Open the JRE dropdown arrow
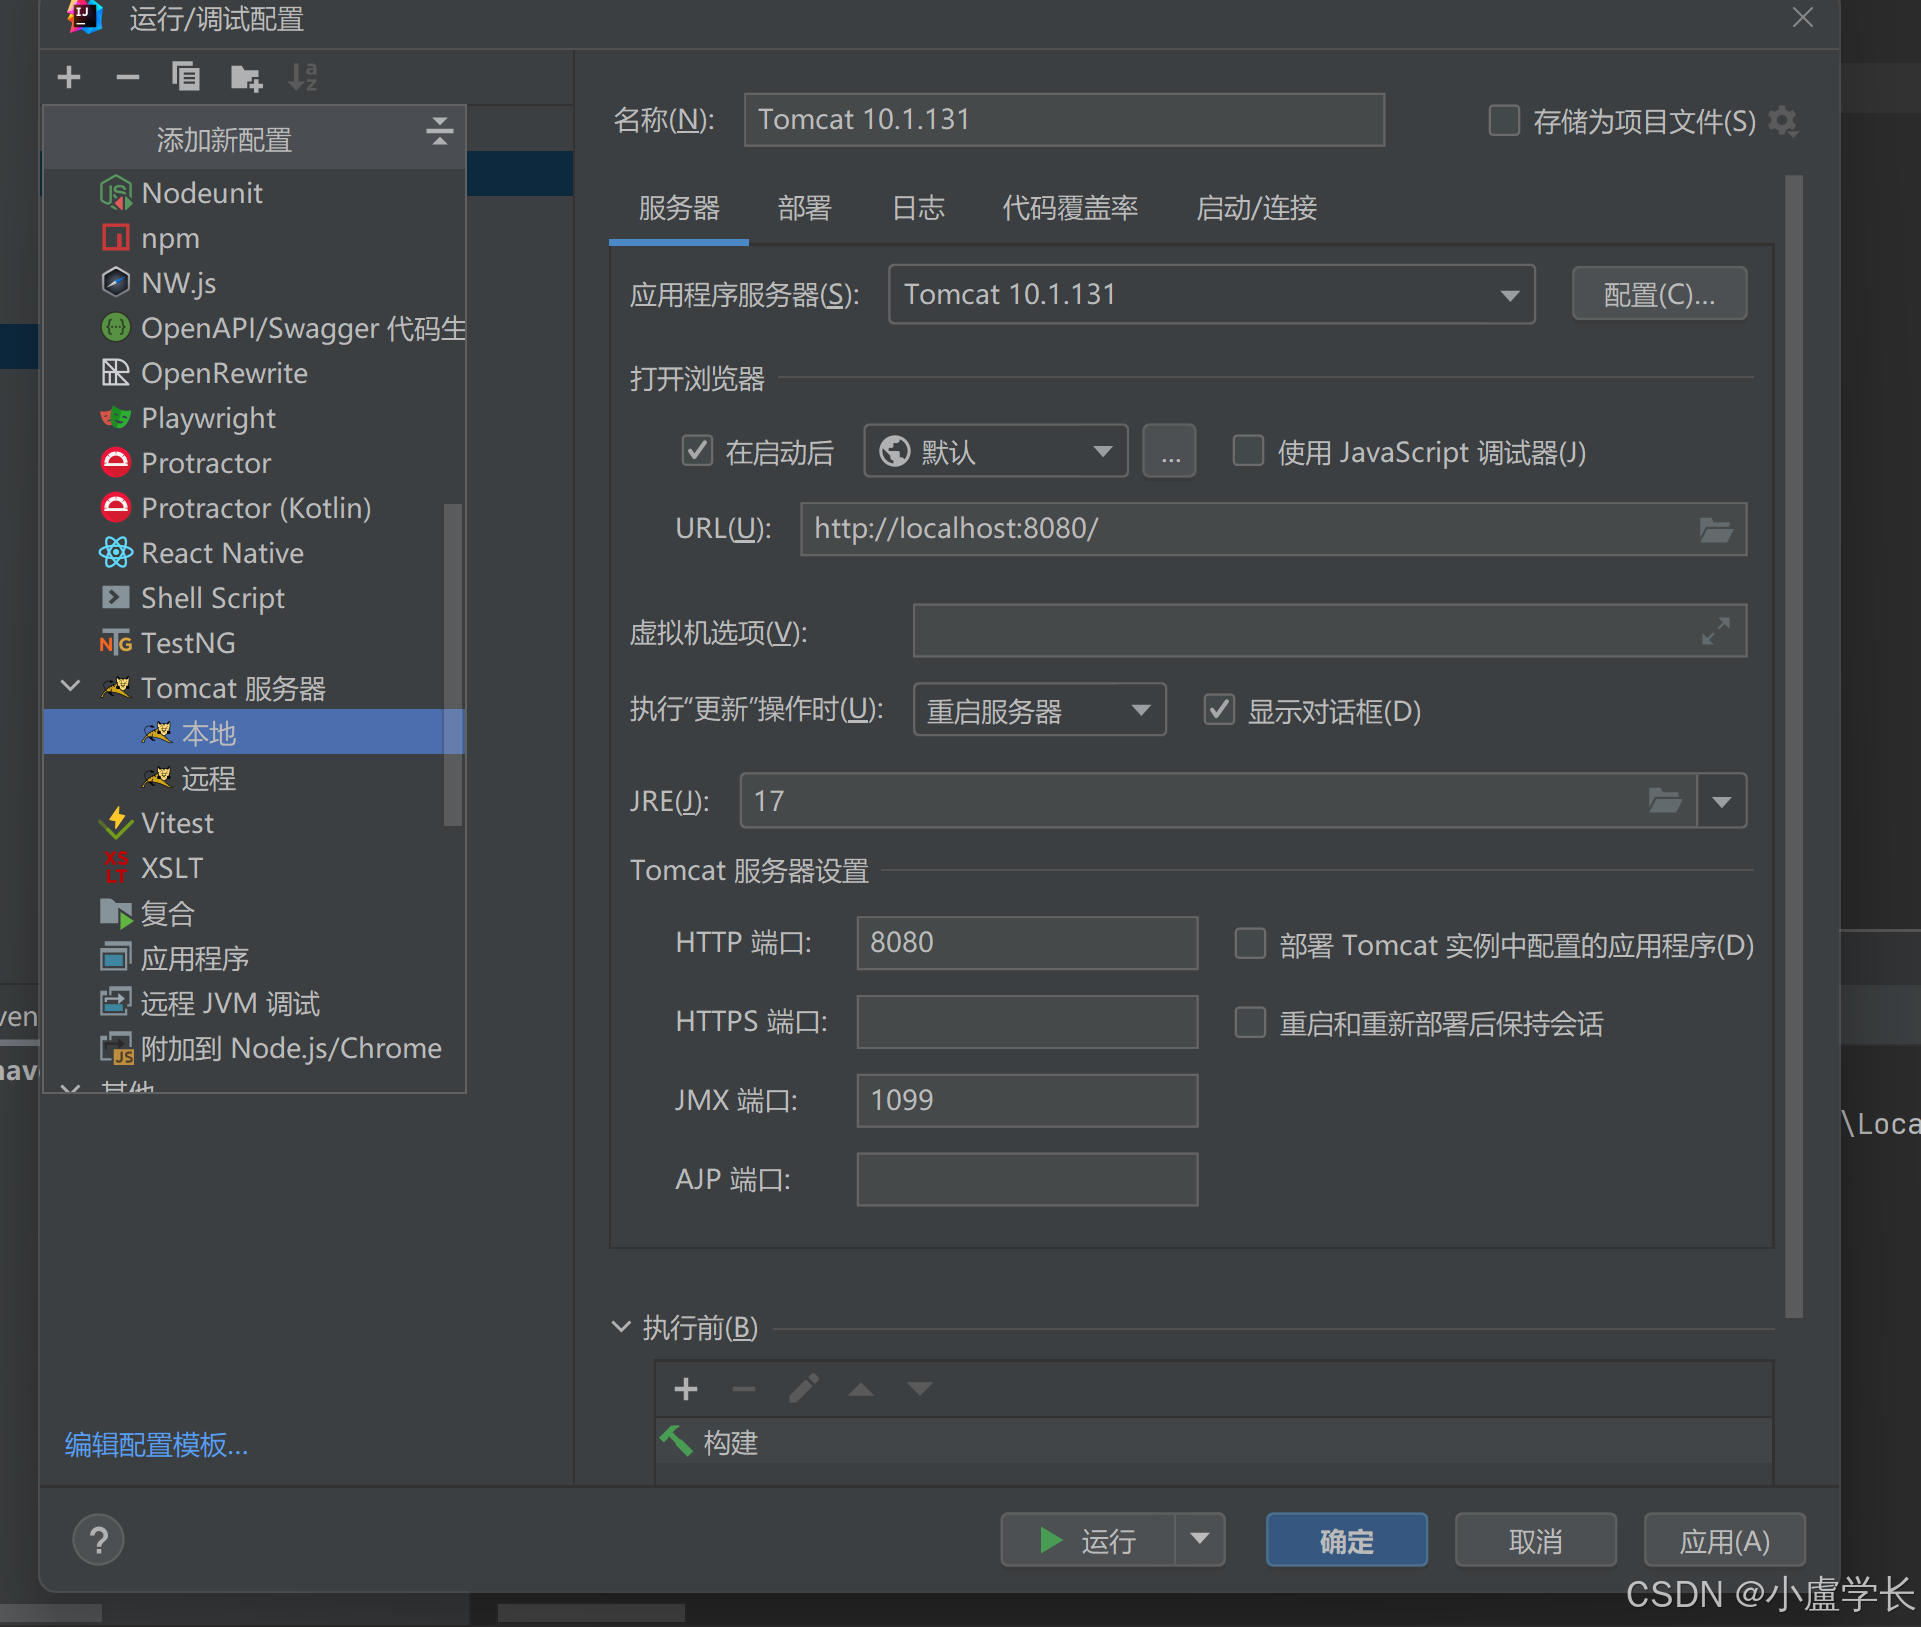 pos(1721,801)
